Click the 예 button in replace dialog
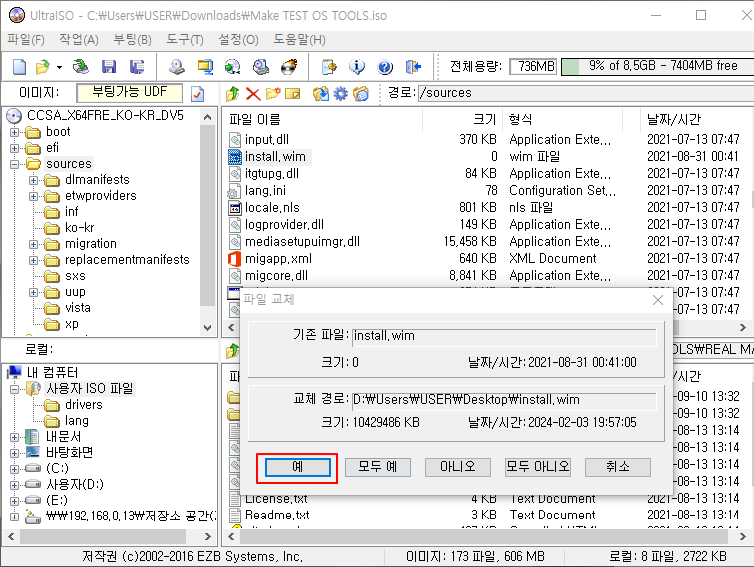This screenshot has width=754, height=567. (x=298, y=467)
